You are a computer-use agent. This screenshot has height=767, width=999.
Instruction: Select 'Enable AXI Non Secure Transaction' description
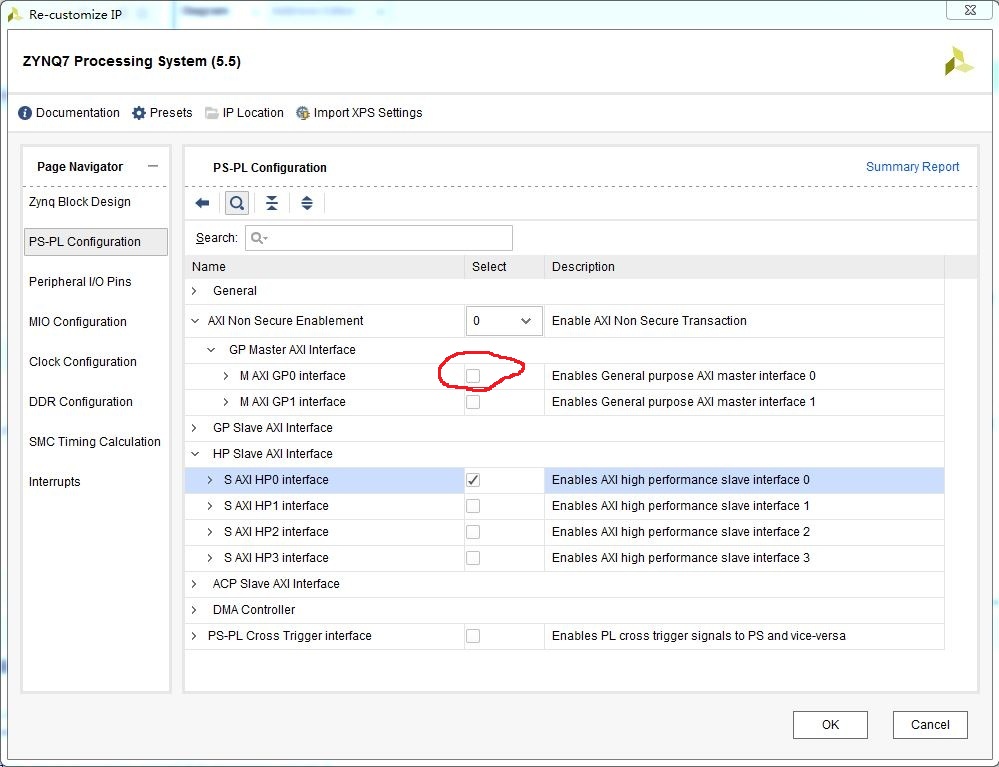click(649, 321)
